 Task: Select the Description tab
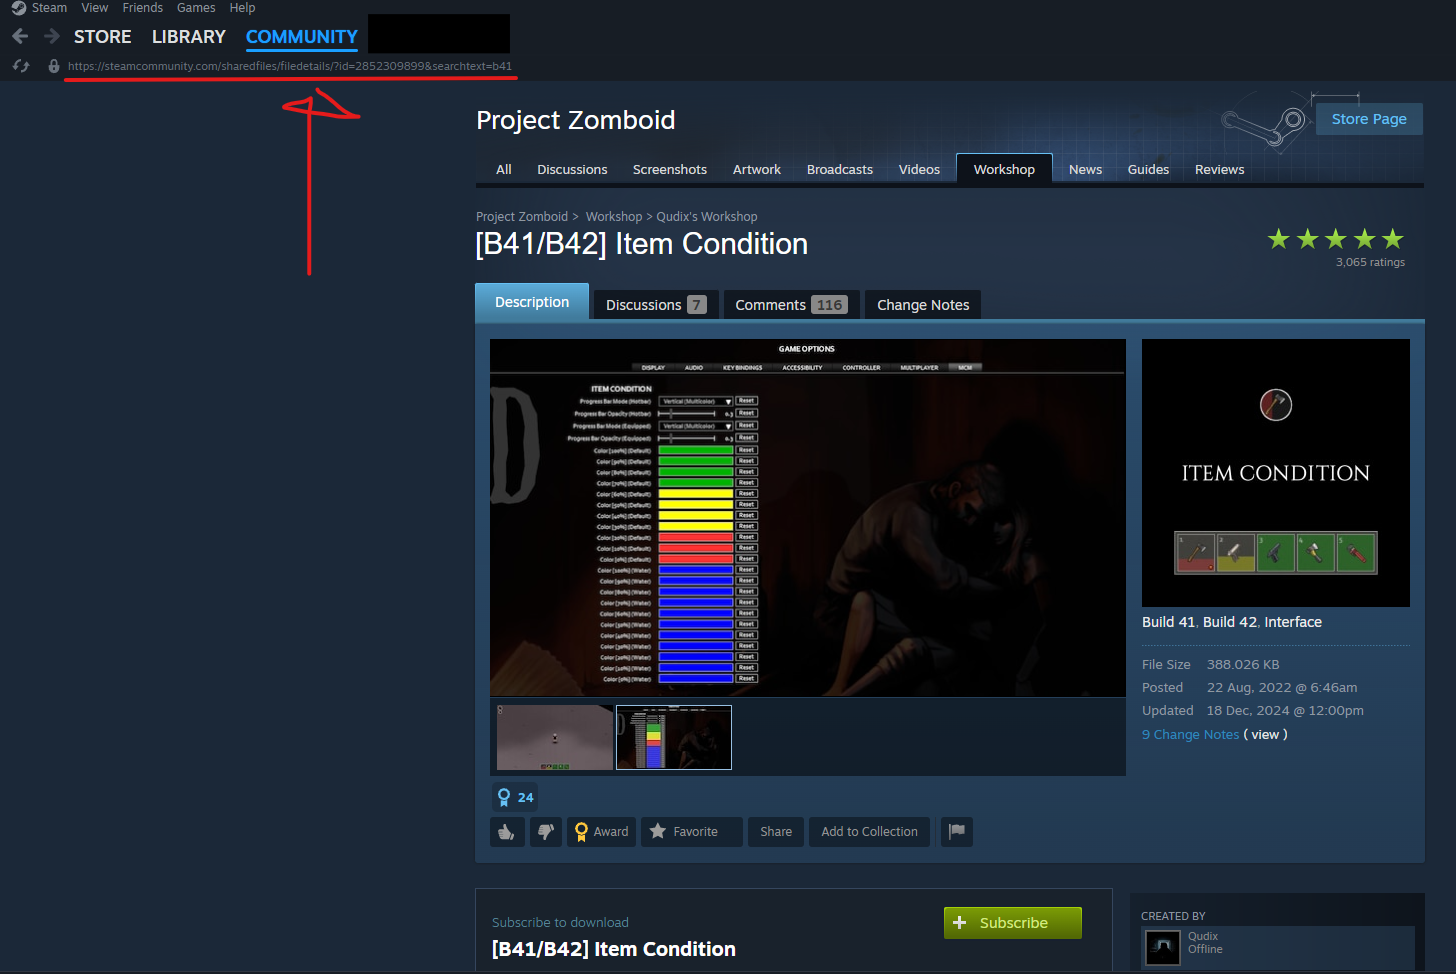coord(532,302)
